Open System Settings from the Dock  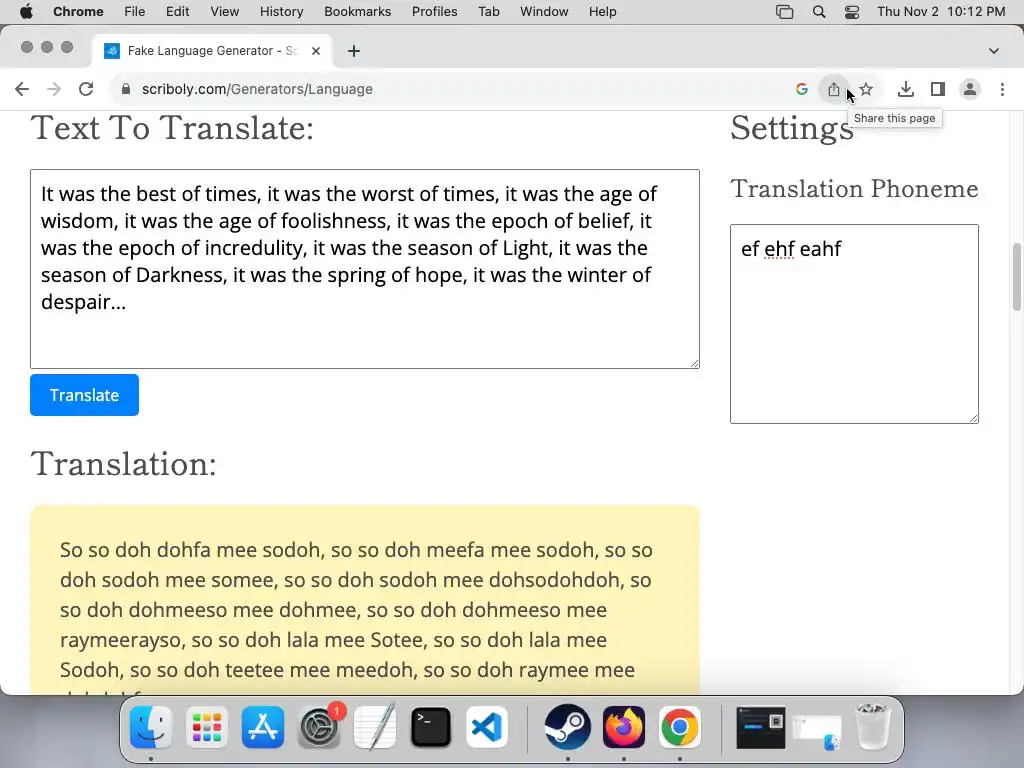coord(319,728)
